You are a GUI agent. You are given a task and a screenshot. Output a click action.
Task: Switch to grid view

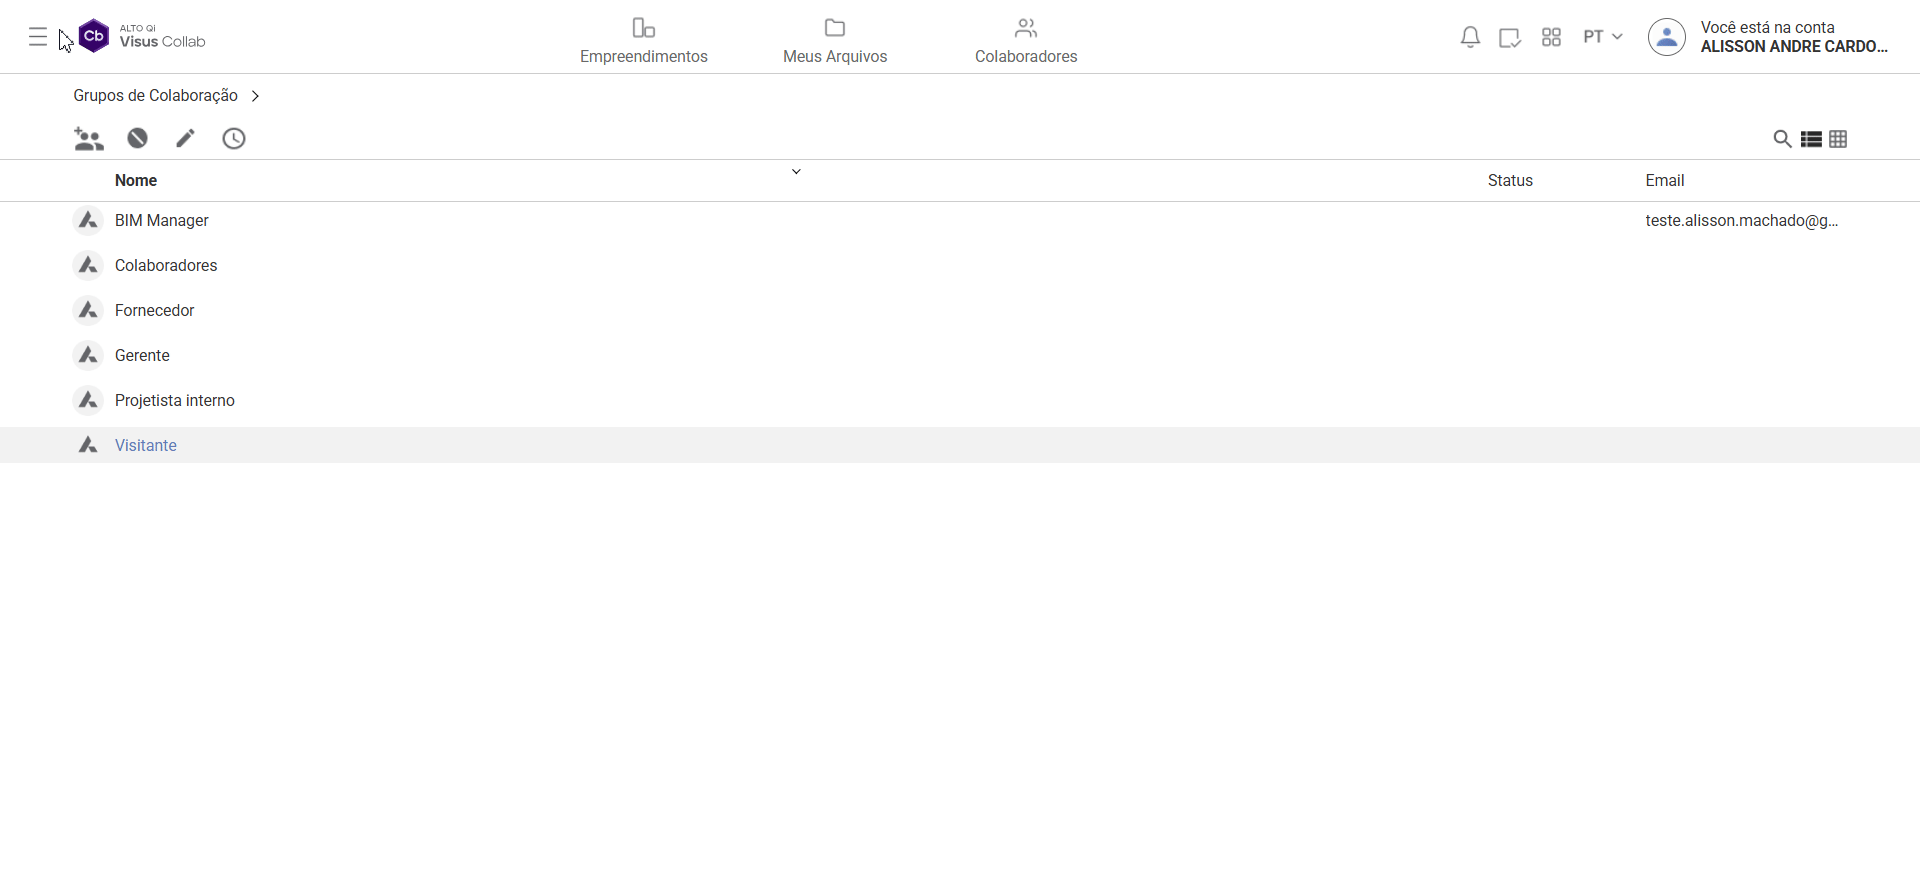pyautogui.click(x=1838, y=139)
